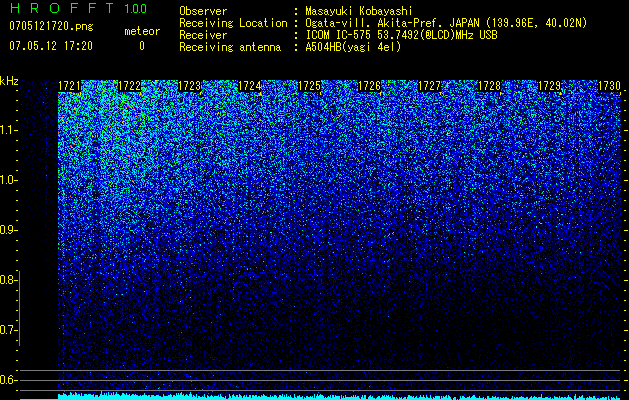This screenshot has width=629, height=400.
Task: Click the 1729 time marker
Action: point(549,86)
